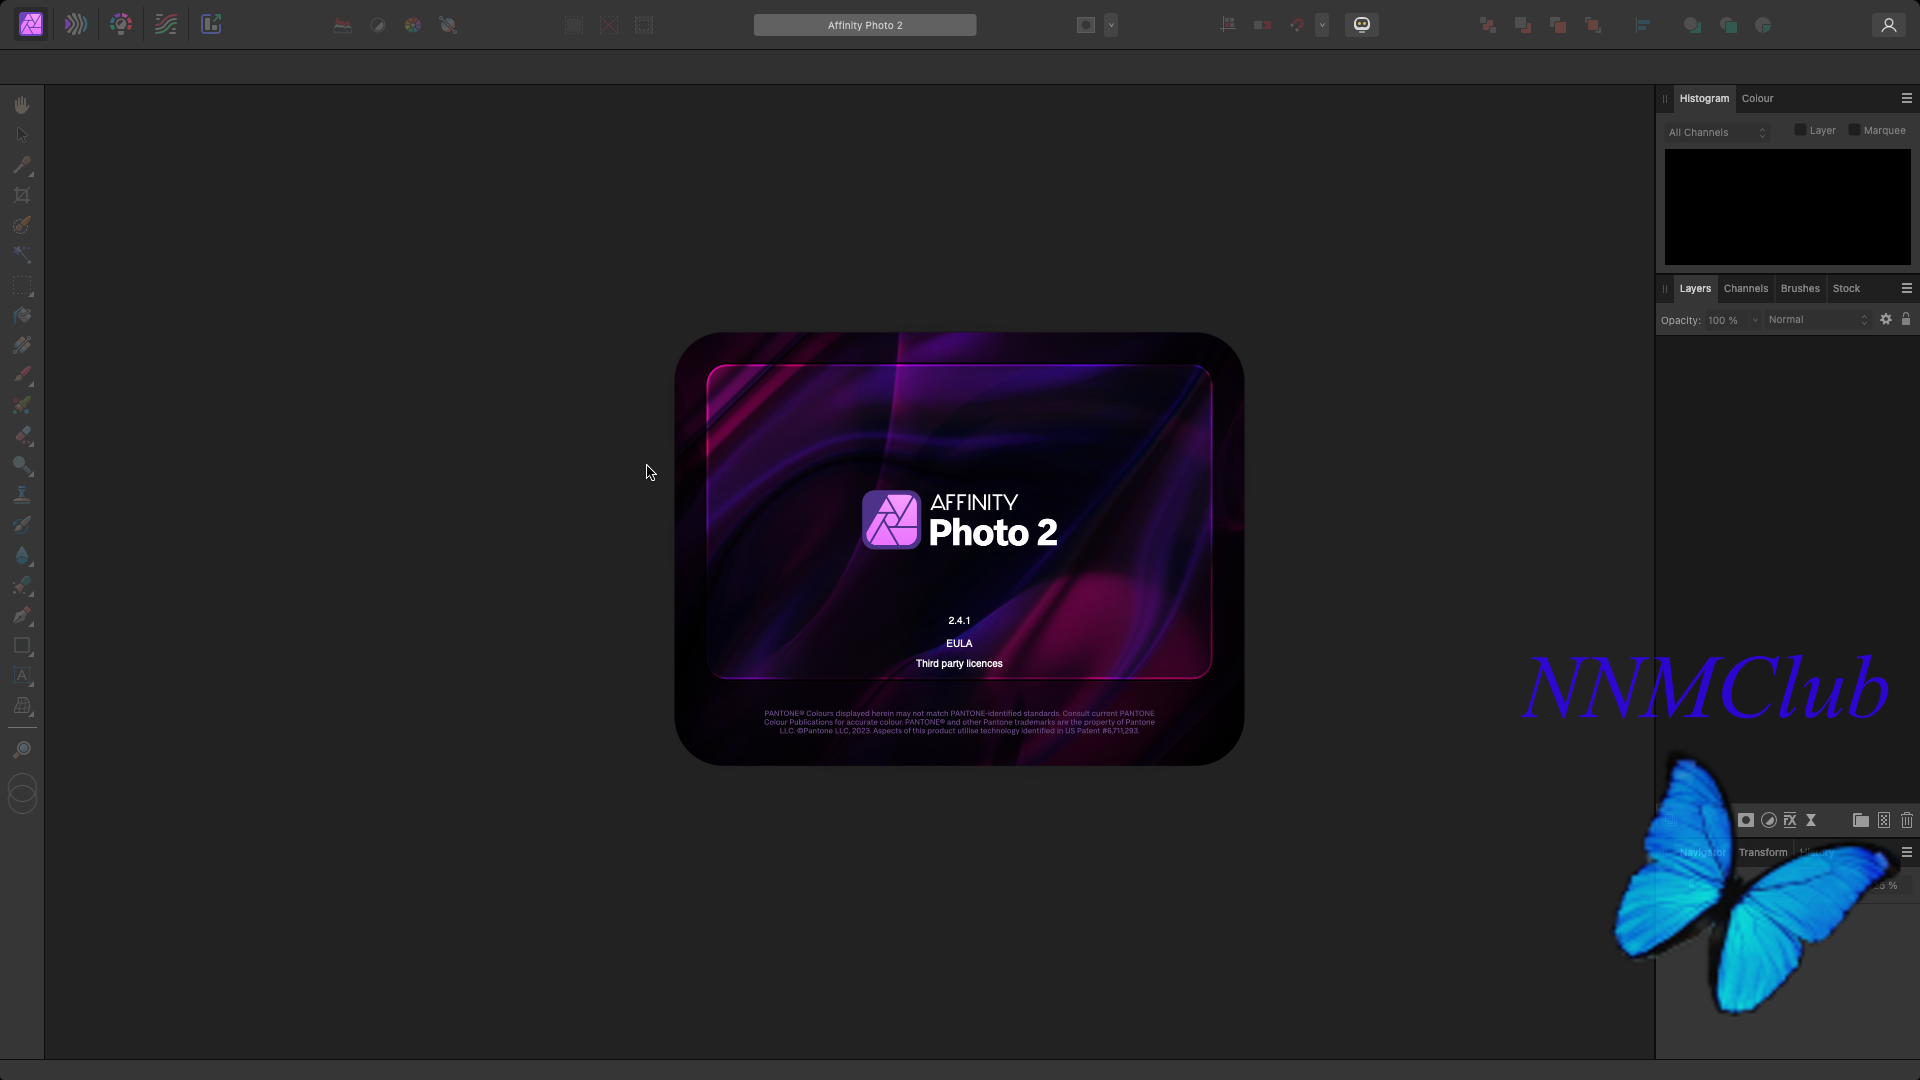Open the All Channels dropdown
Screen dimensions: 1920x1080
coord(1717,132)
